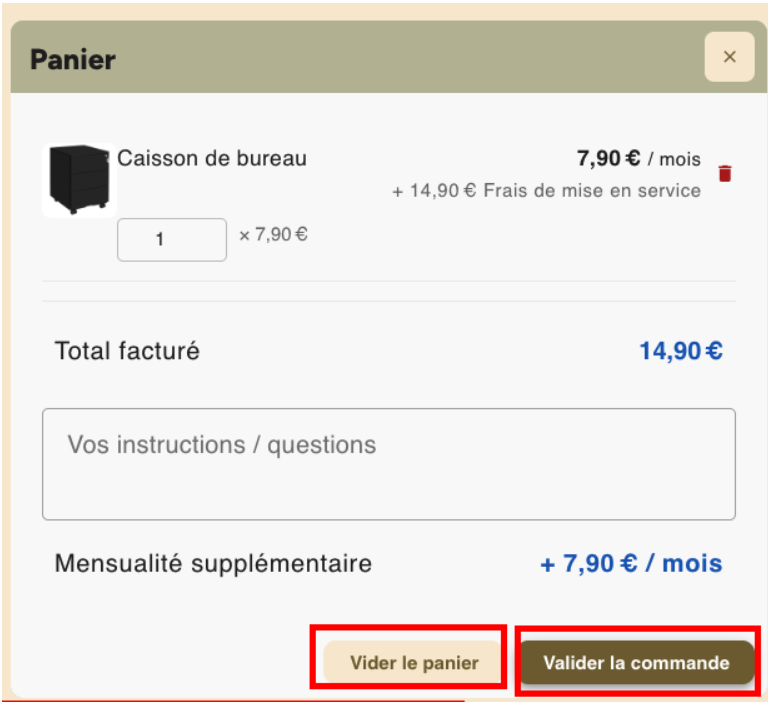This screenshot has height=702, width=768.
Task: Click the instructions / questions text area
Action: (388, 464)
